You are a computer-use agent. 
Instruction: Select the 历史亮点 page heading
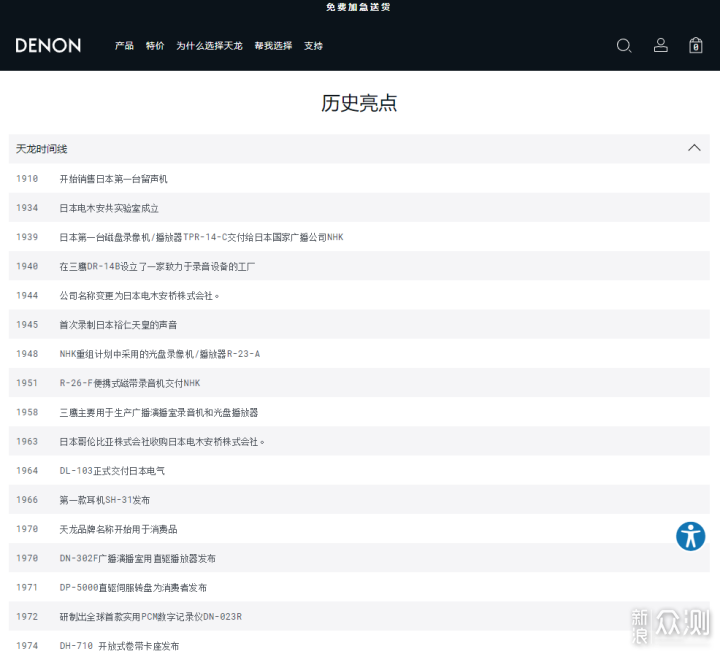point(359,103)
